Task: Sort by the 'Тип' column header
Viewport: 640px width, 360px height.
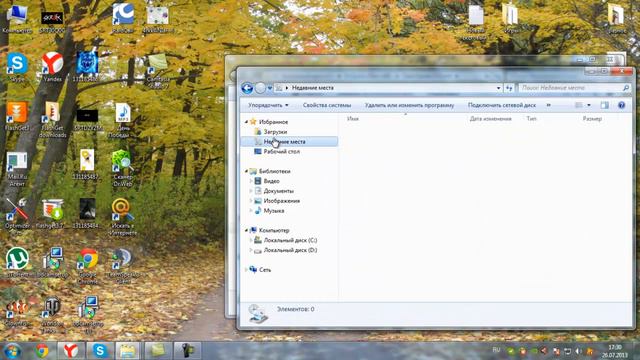Action: point(531,119)
